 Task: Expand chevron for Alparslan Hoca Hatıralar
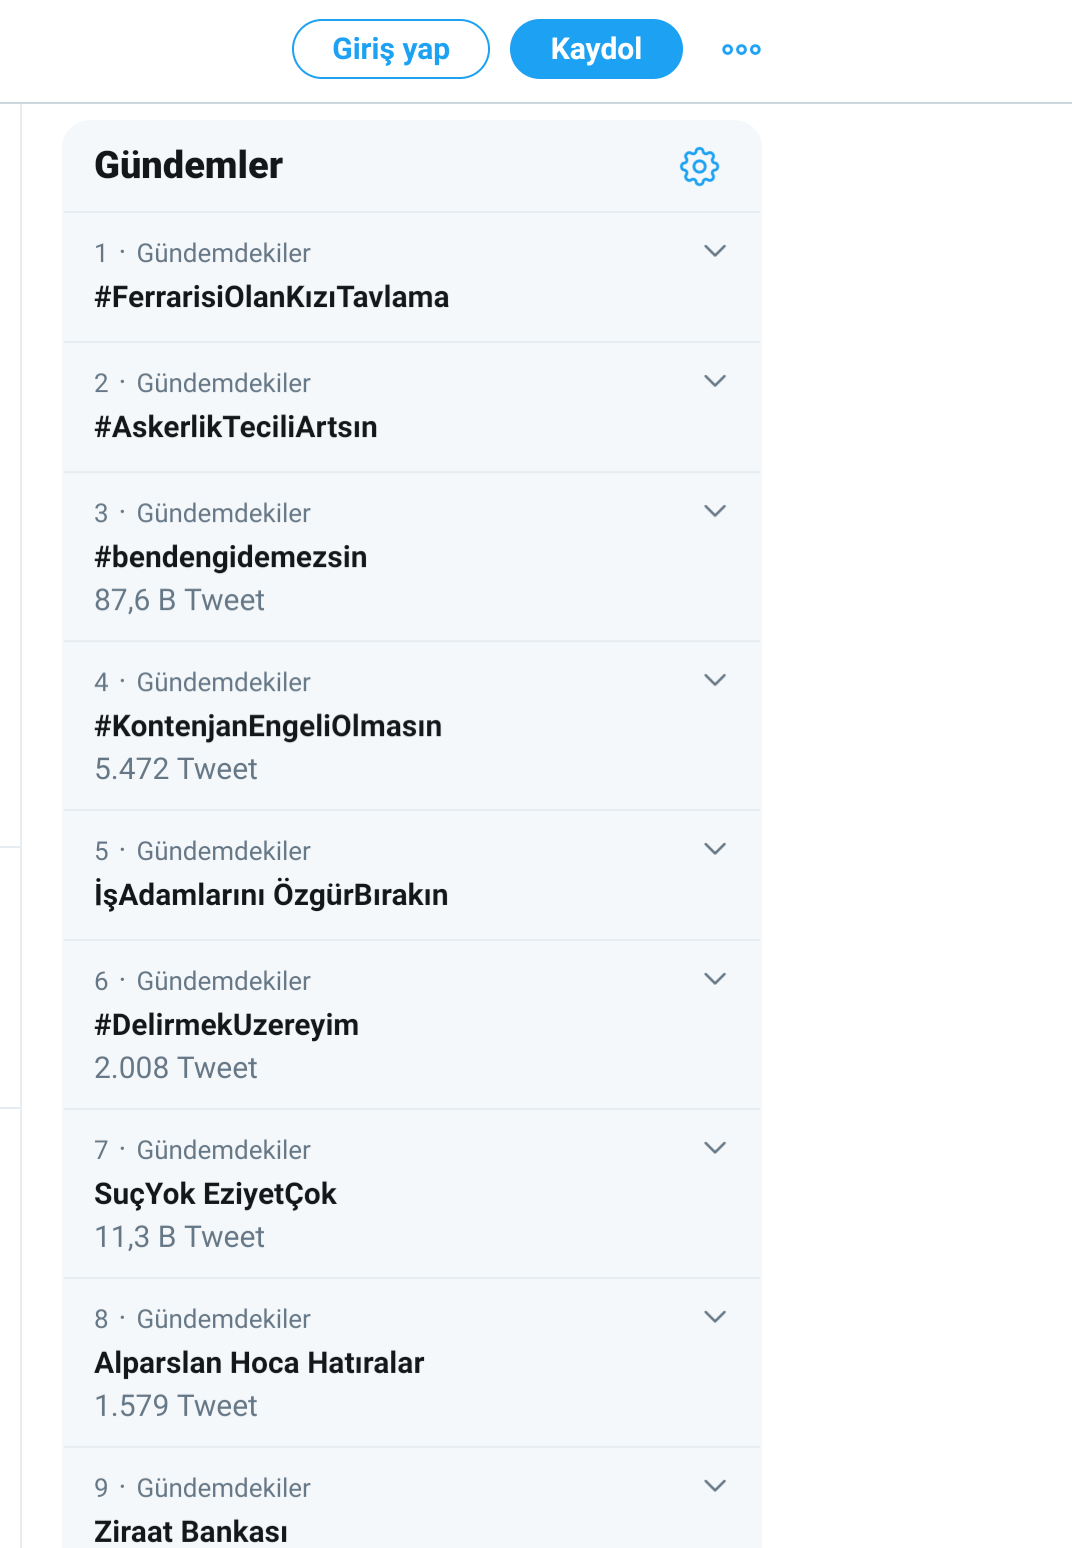tap(714, 1317)
